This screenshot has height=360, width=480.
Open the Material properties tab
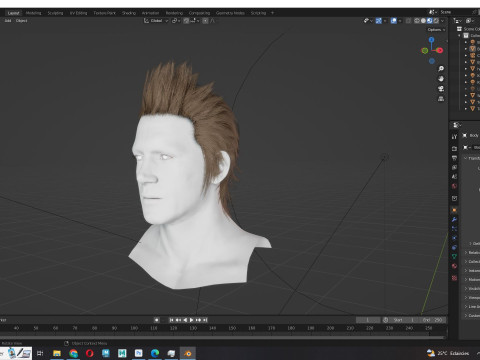(x=454, y=266)
